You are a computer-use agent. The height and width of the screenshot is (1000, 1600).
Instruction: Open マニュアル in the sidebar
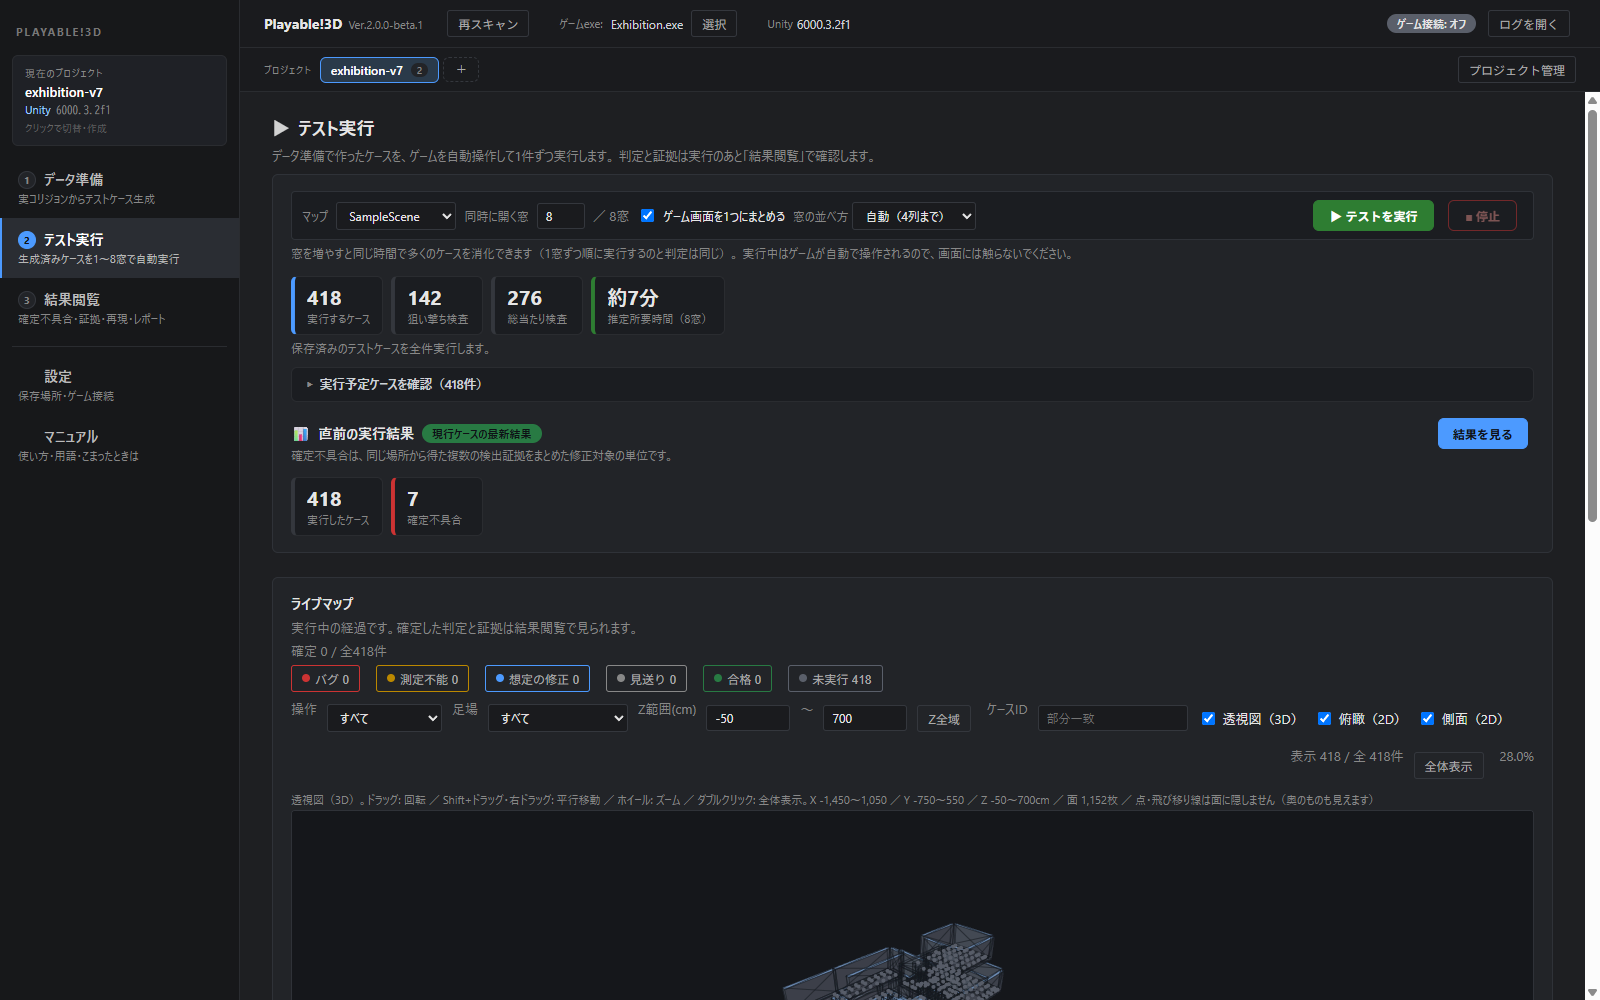pos(119,445)
